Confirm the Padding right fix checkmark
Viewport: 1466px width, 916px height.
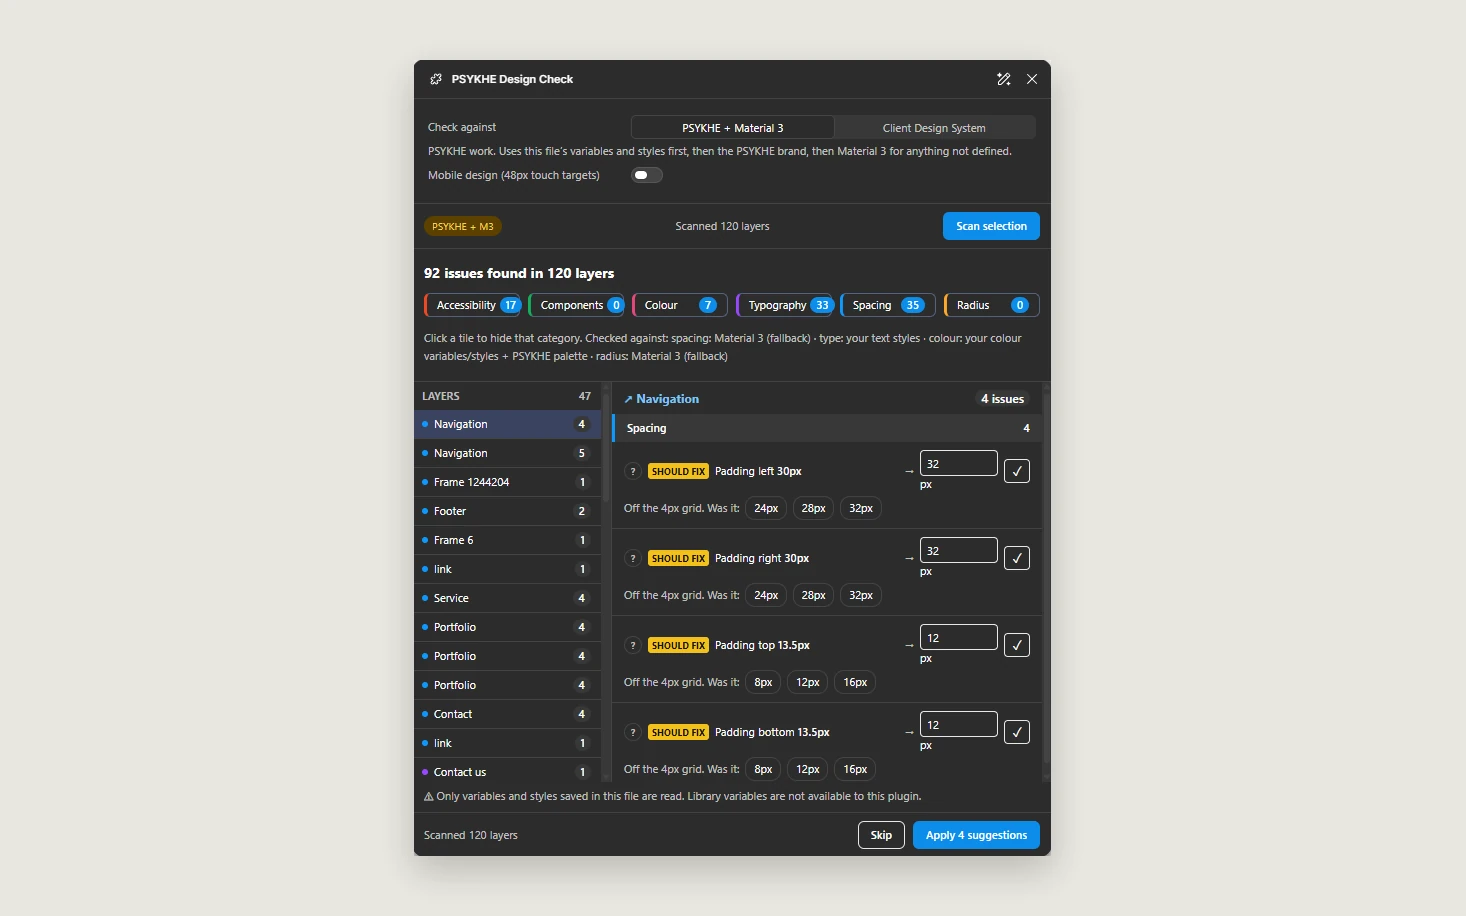[1017, 558]
